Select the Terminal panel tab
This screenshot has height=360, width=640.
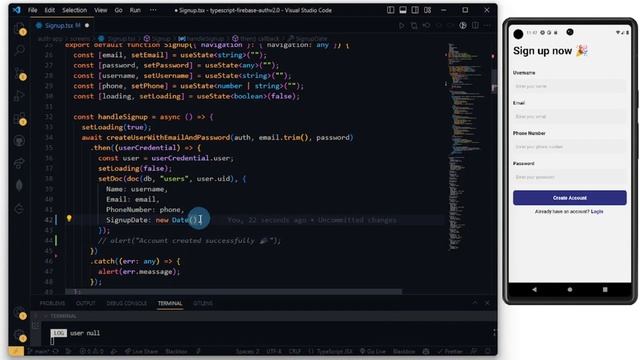click(x=170, y=303)
